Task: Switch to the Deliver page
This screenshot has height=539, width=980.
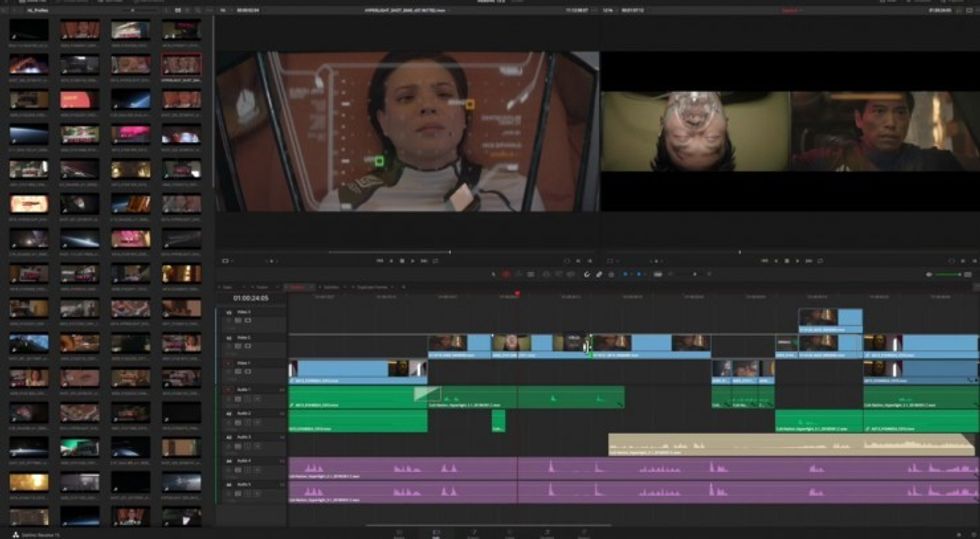Action: coord(584,533)
